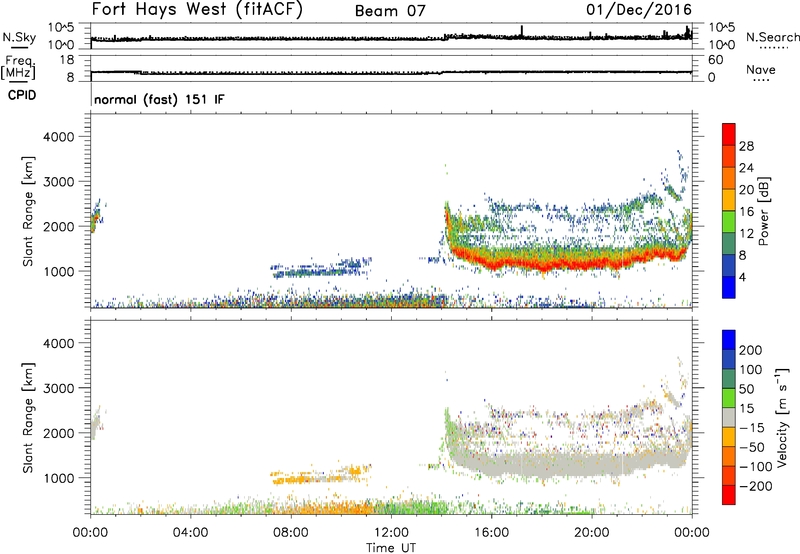
Task: Click the "Power [dB]" colorbar title
Action: click(x=763, y=211)
